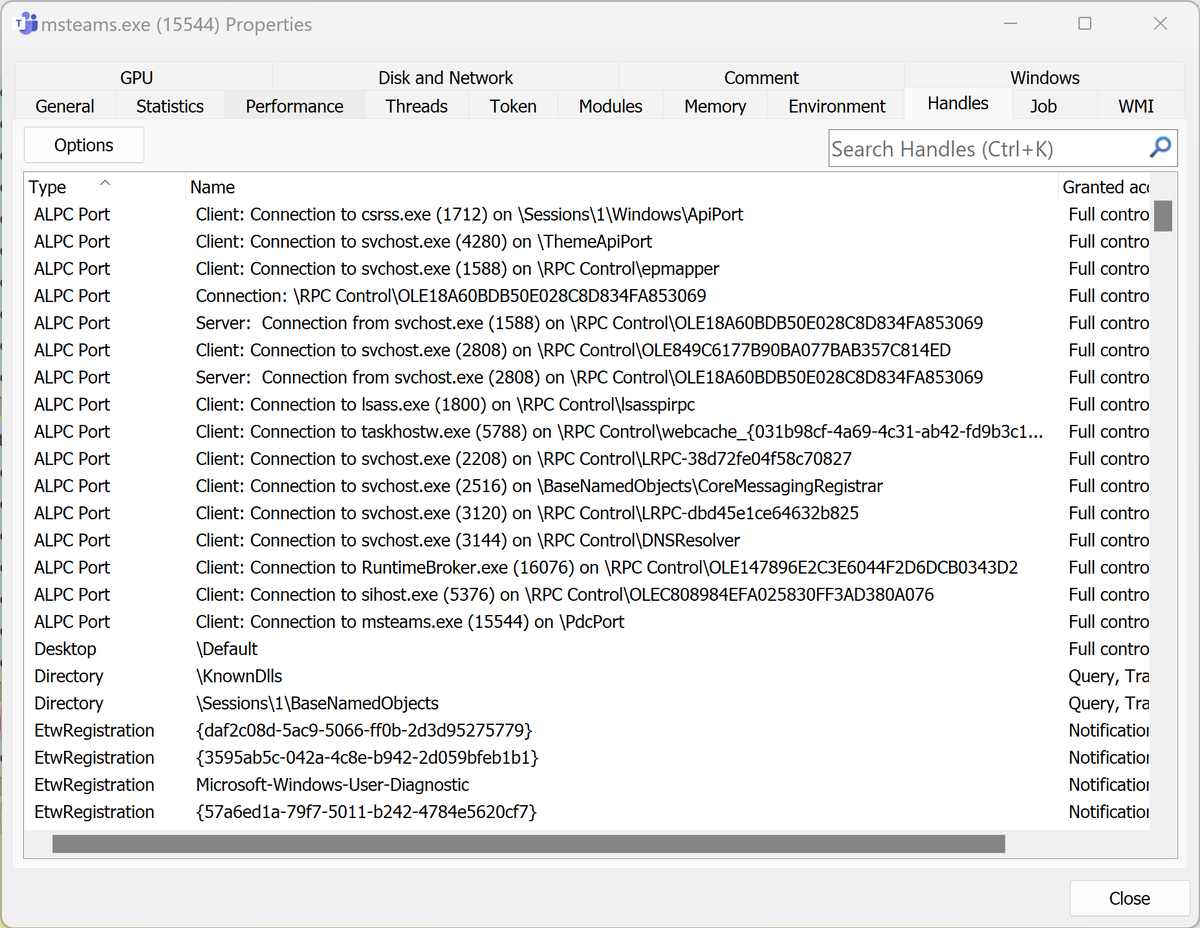Click the search magnifier icon

point(1160,148)
